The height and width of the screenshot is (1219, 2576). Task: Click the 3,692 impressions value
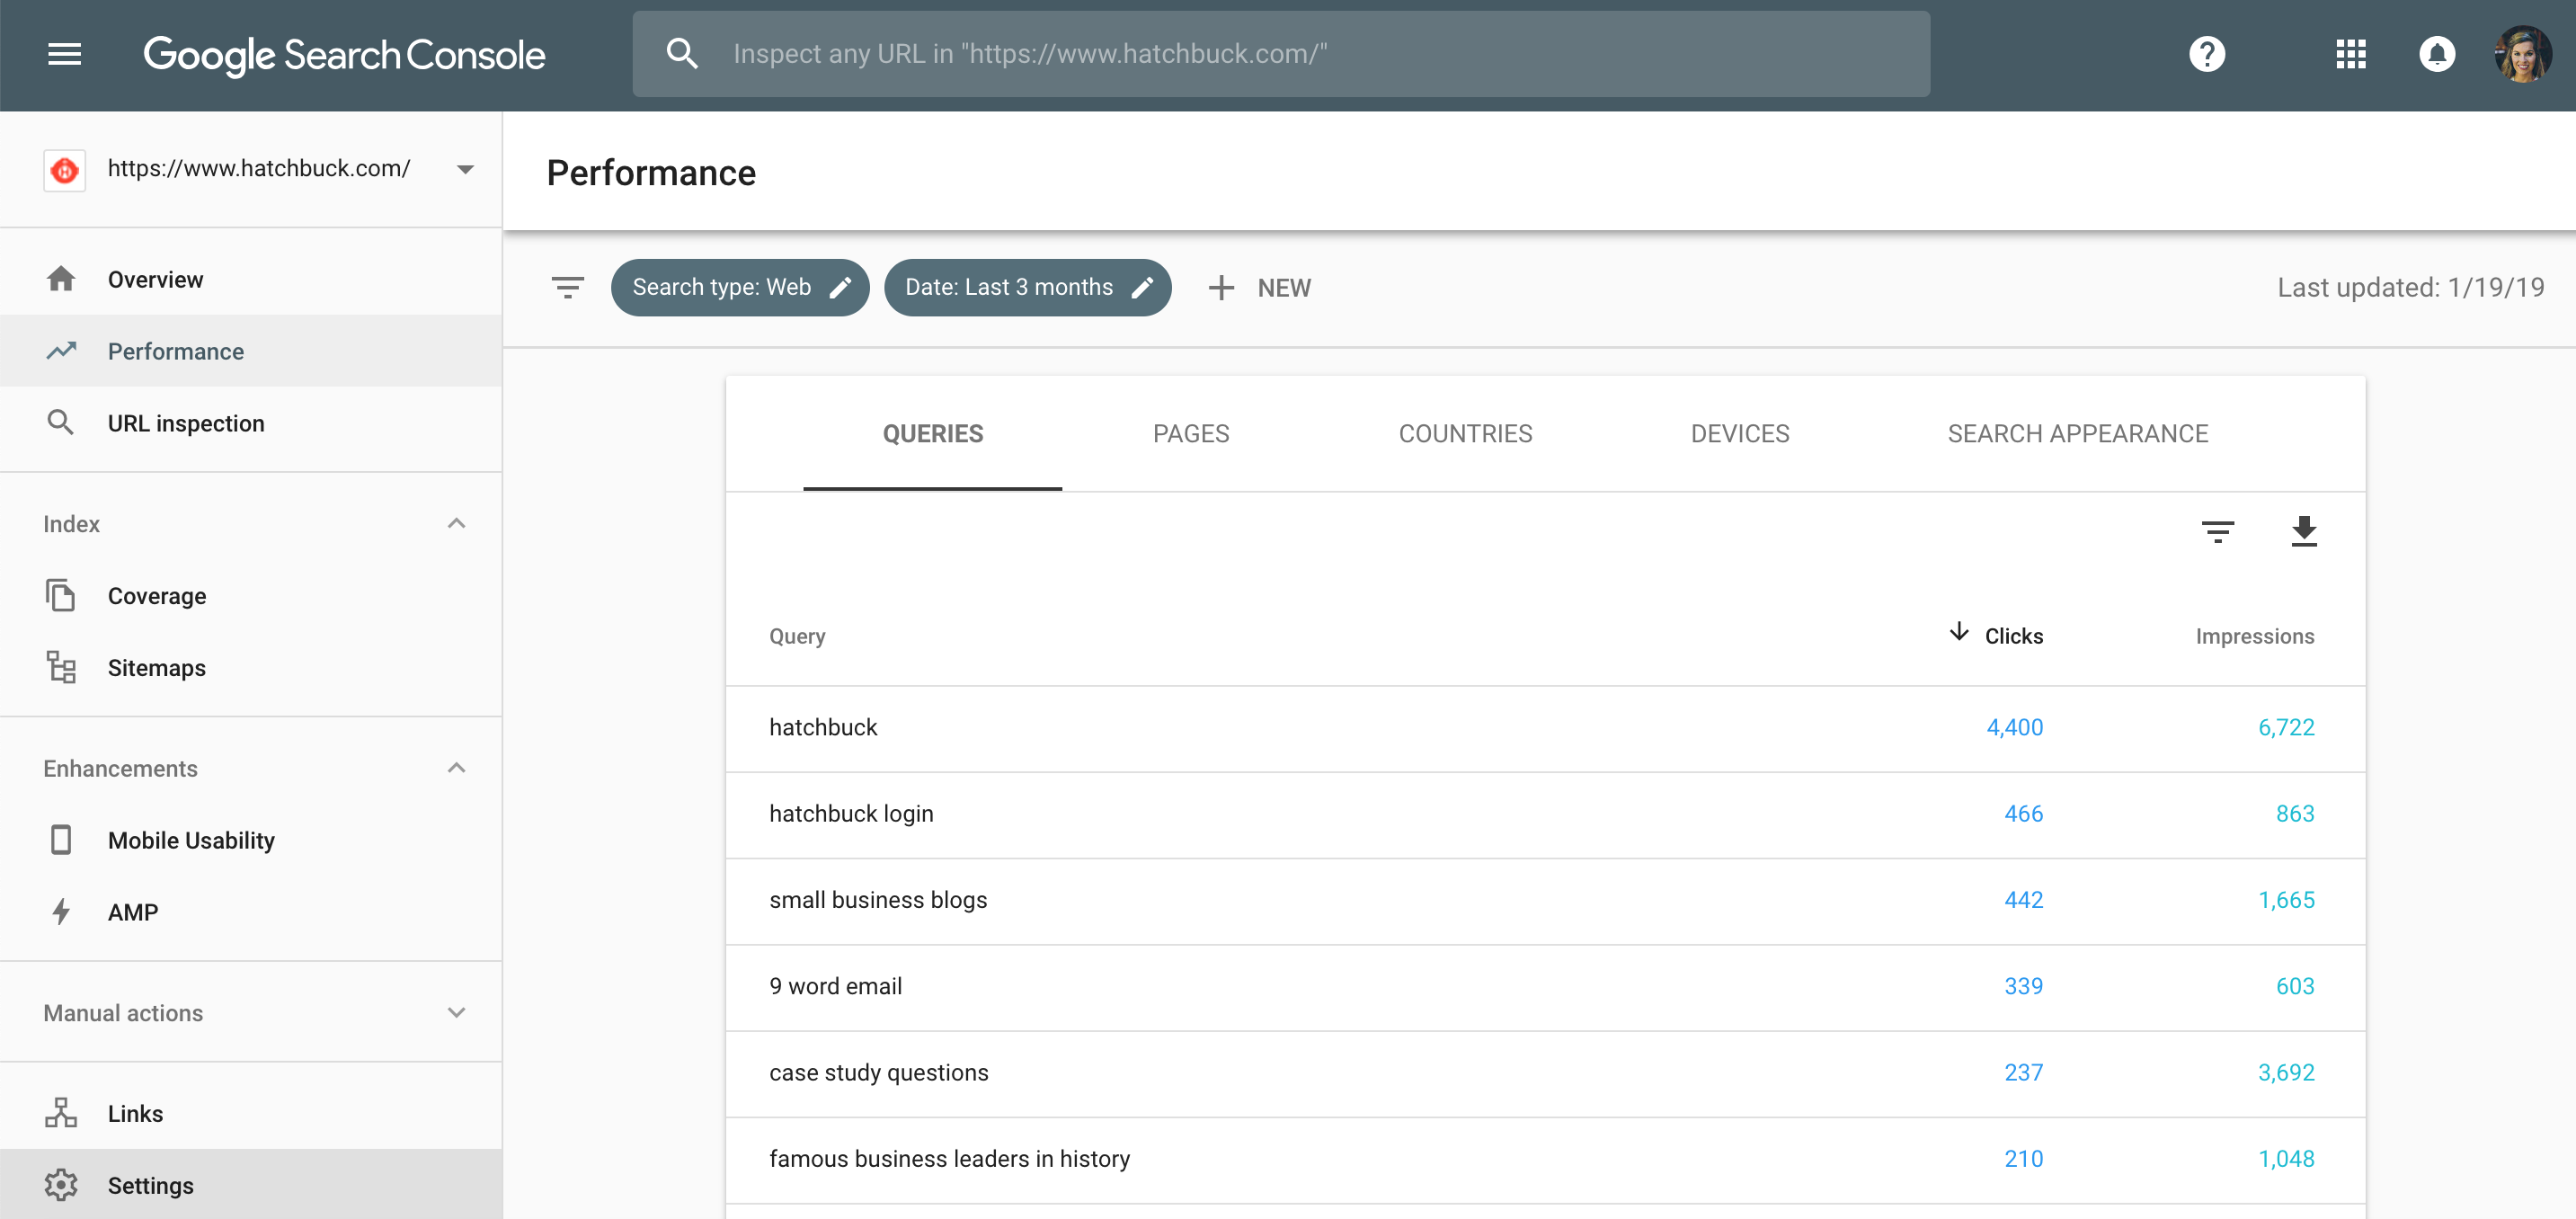tap(2286, 1073)
